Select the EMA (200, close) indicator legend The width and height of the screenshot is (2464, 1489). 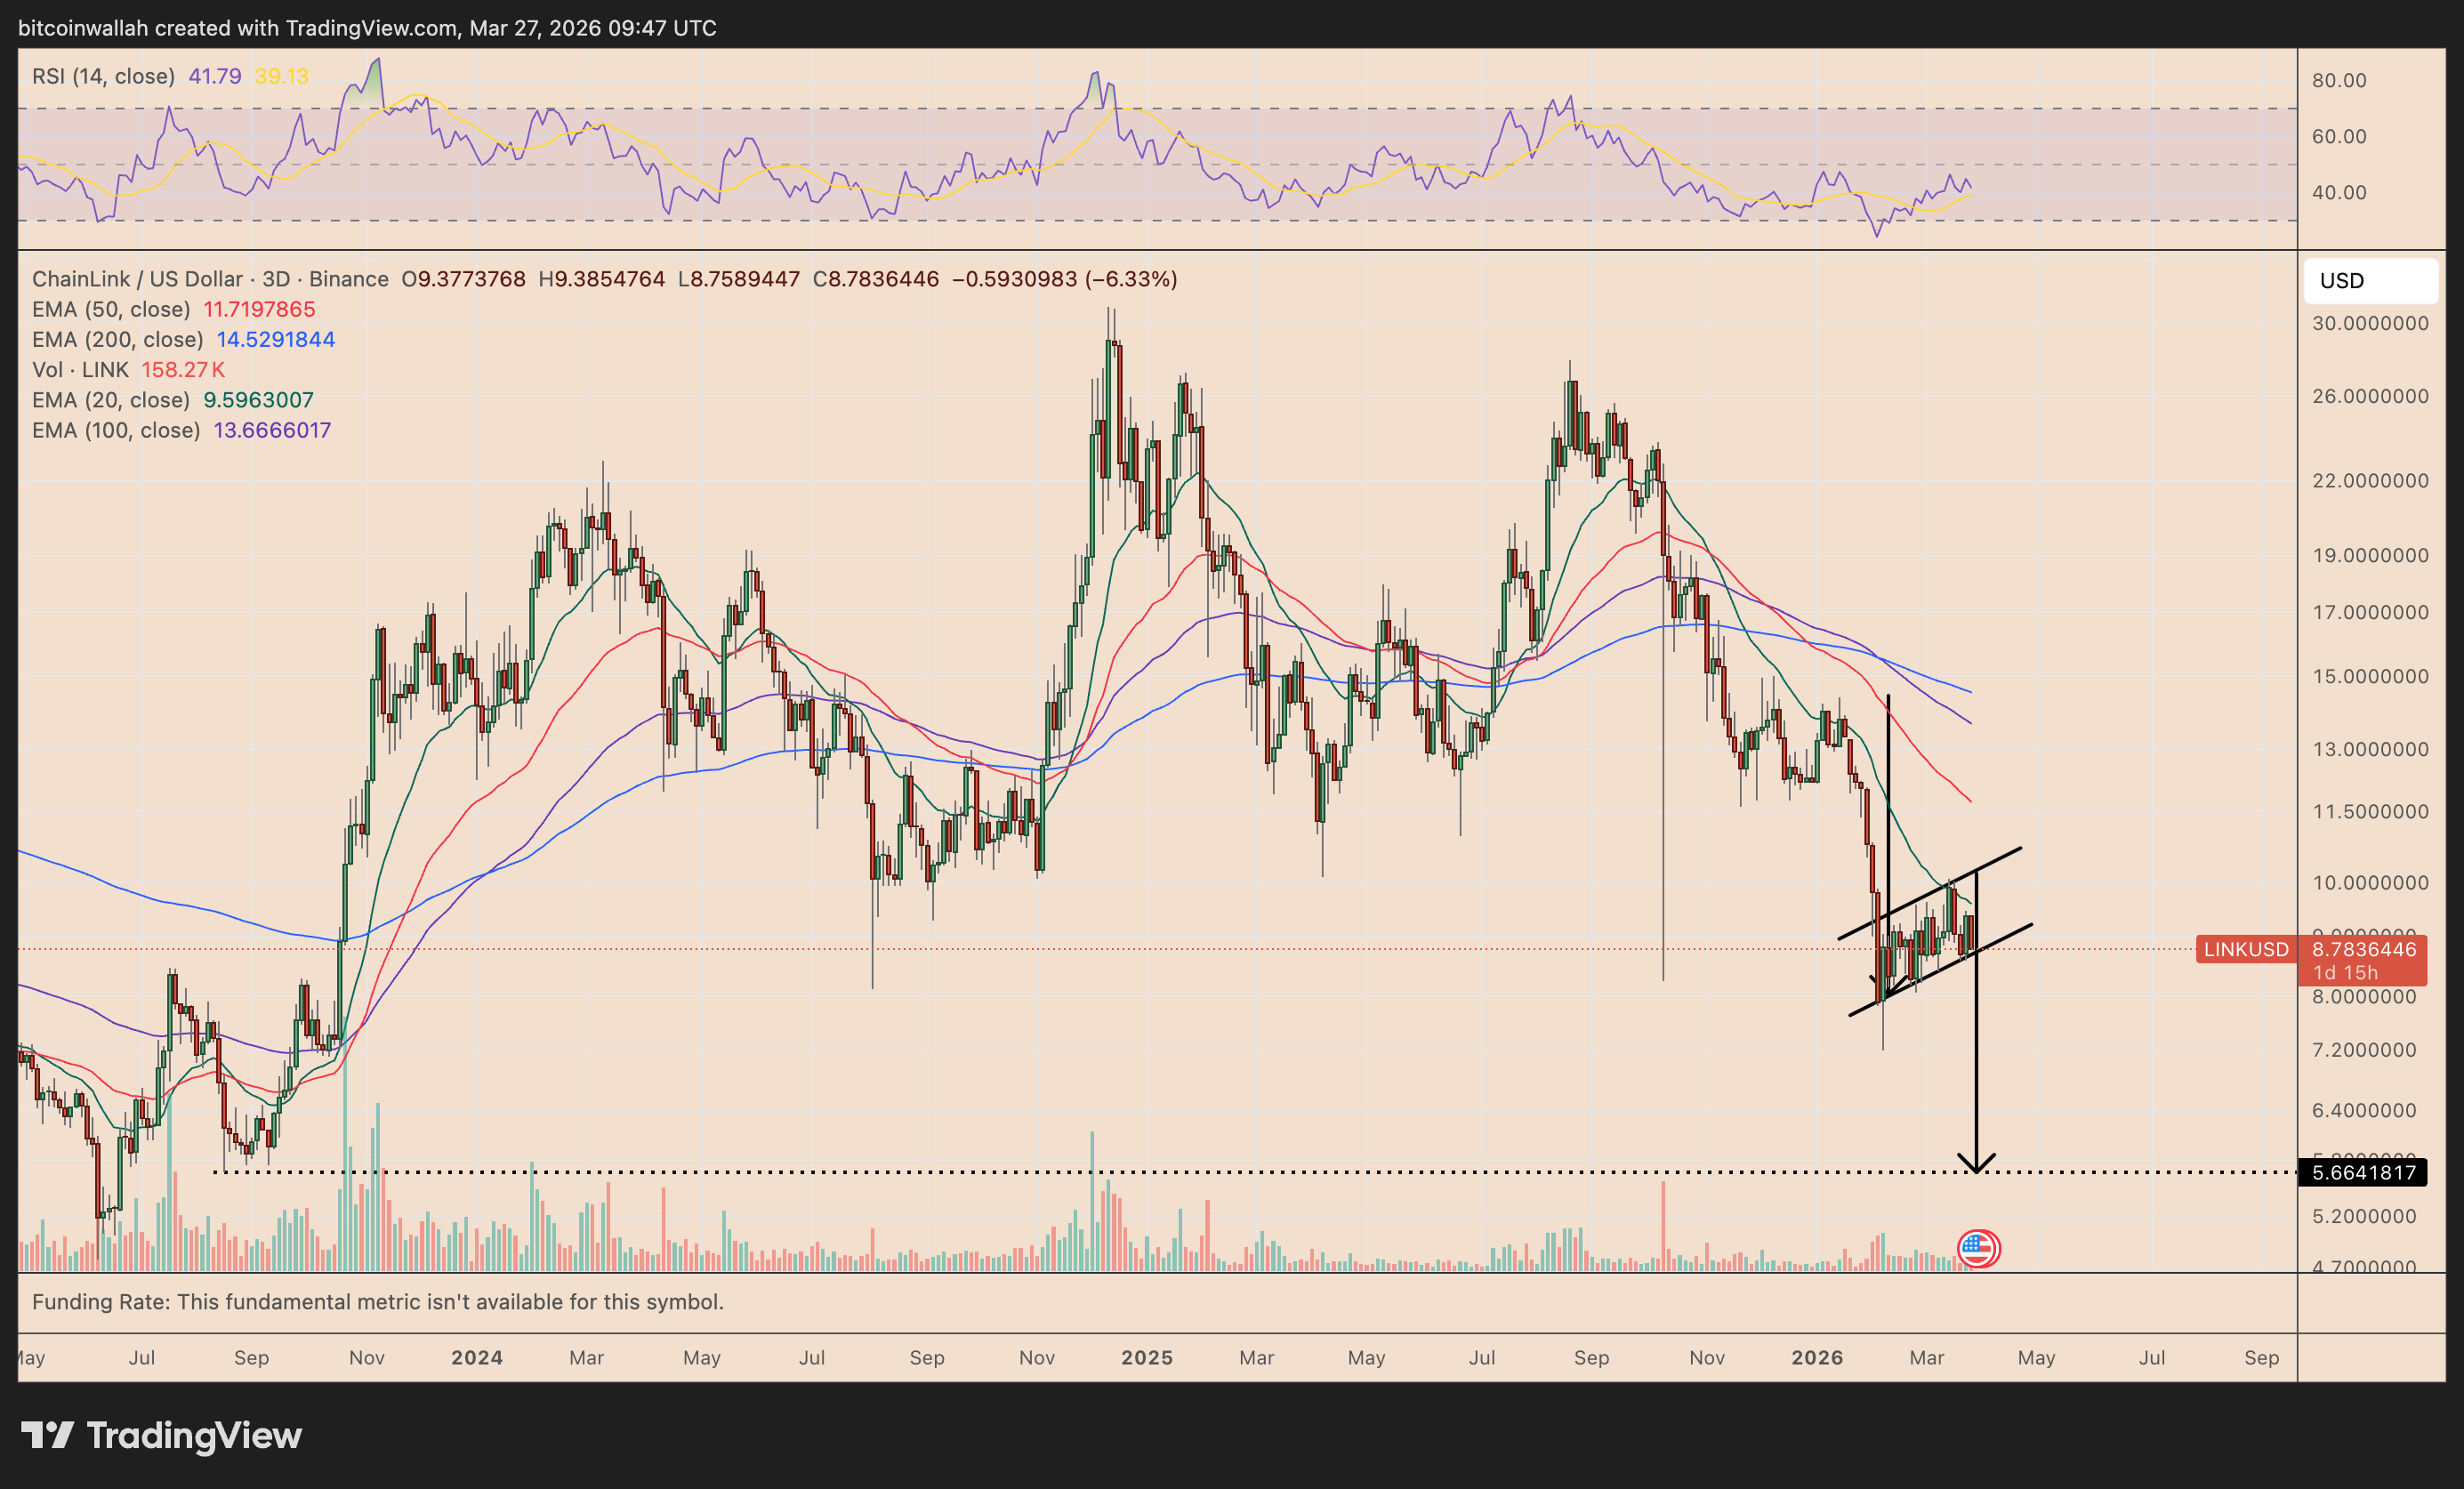[x=117, y=340]
